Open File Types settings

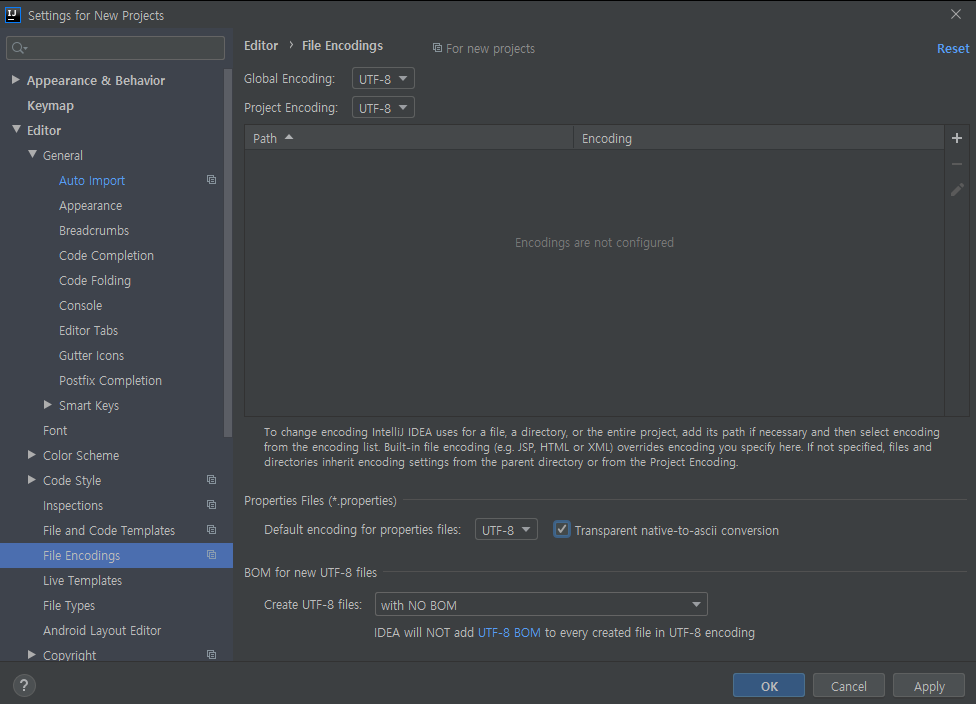coord(69,606)
